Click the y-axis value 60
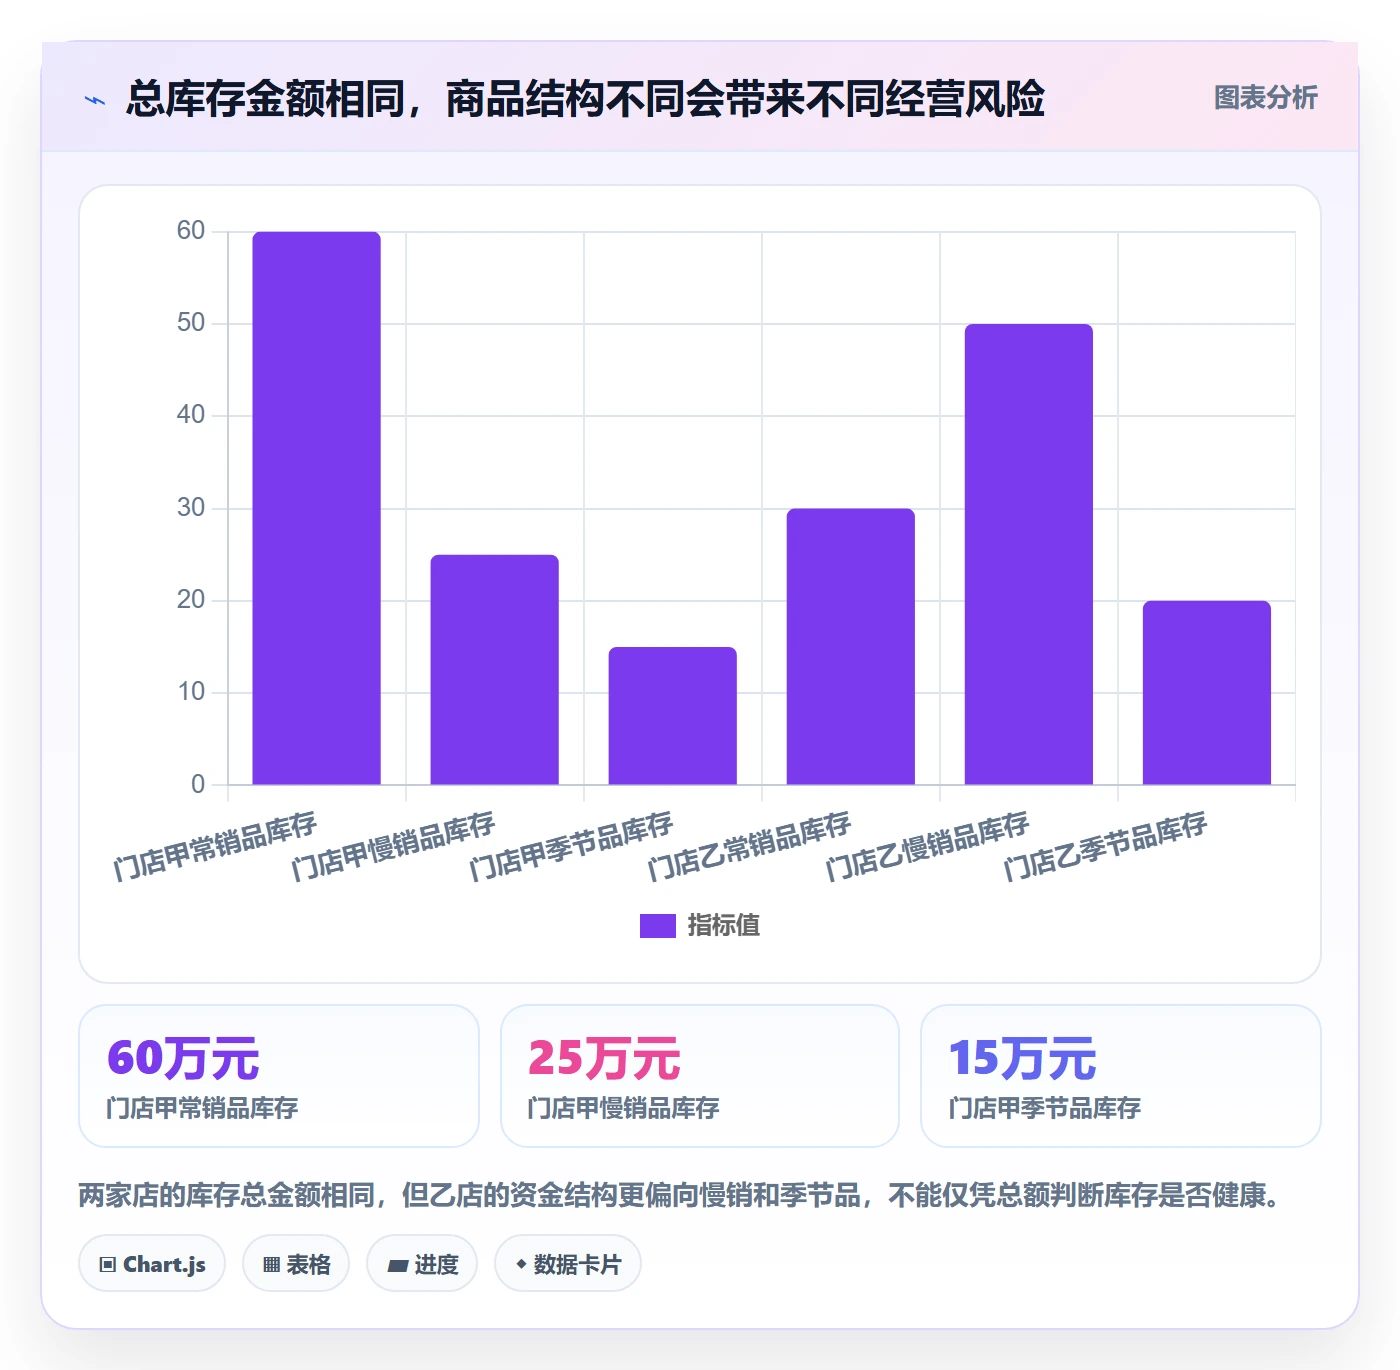Image resolution: width=1400 pixels, height=1370 pixels. (190, 231)
